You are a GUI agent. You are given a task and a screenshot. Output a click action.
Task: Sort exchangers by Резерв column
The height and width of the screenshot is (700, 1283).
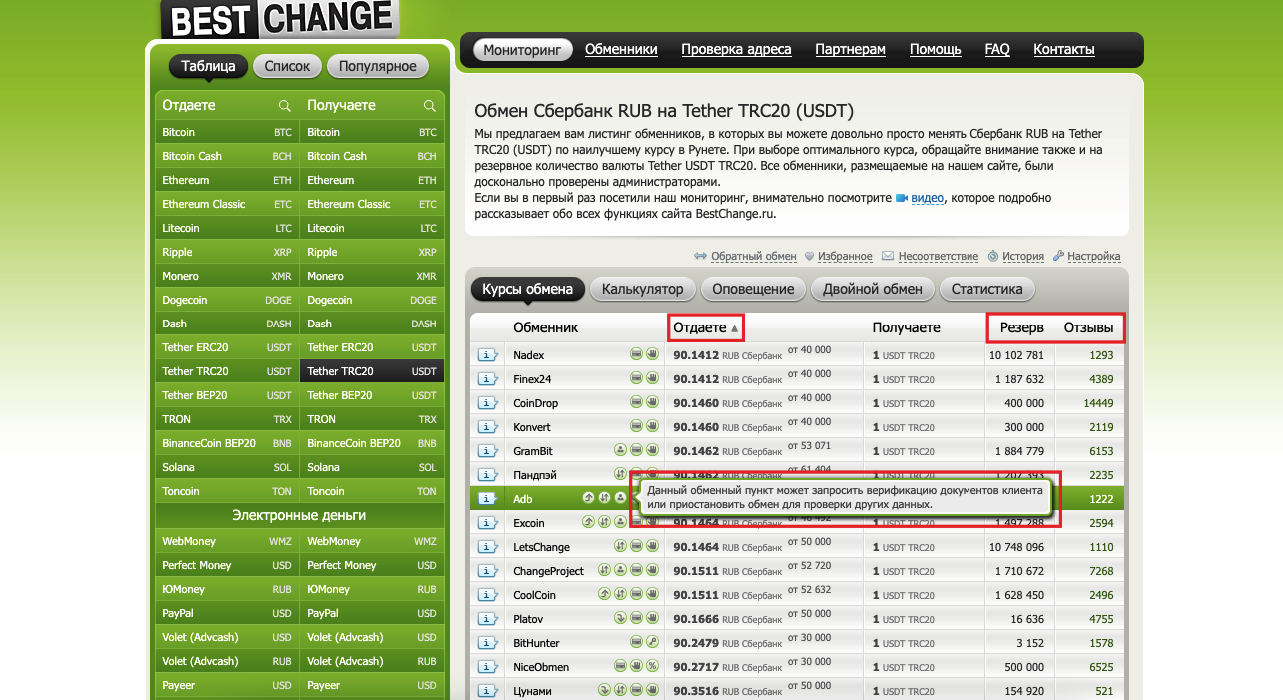1021,328
